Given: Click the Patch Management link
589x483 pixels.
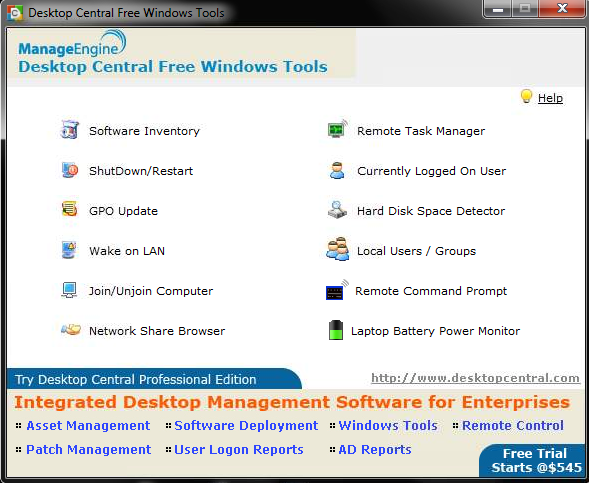Looking at the screenshot, I should point(89,450).
